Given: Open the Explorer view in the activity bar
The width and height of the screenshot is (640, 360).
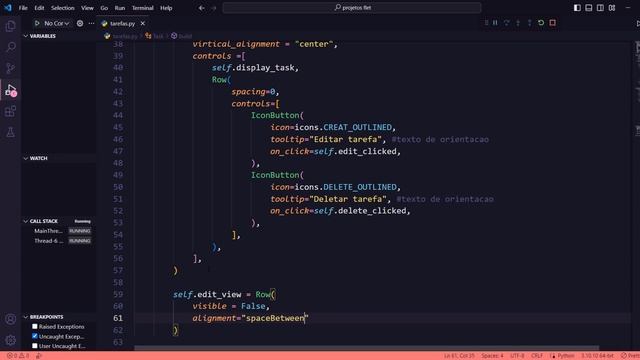Looking at the screenshot, I should tap(11, 26).
